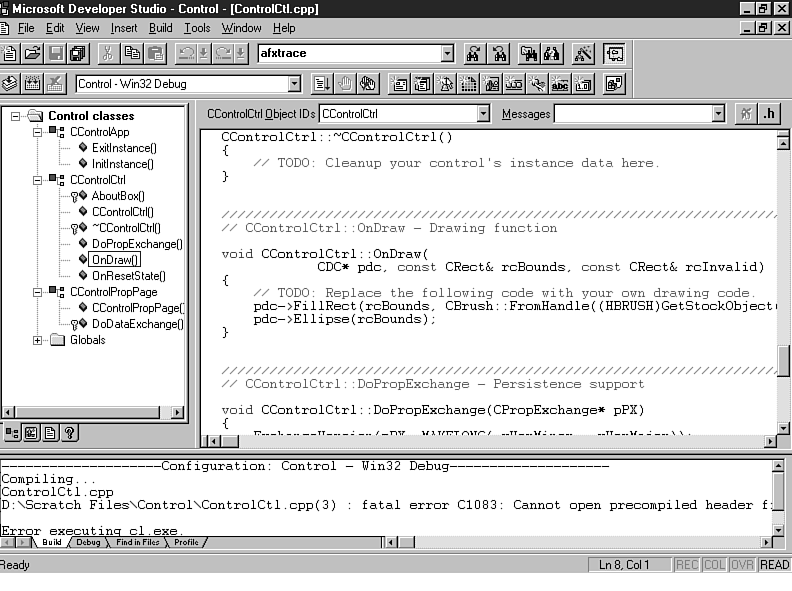The height and width of the screenshot is (591, 792).
Task: Click the New Version resource 1.0 icon
Action: pyautogui.click(x=583, y=84)
